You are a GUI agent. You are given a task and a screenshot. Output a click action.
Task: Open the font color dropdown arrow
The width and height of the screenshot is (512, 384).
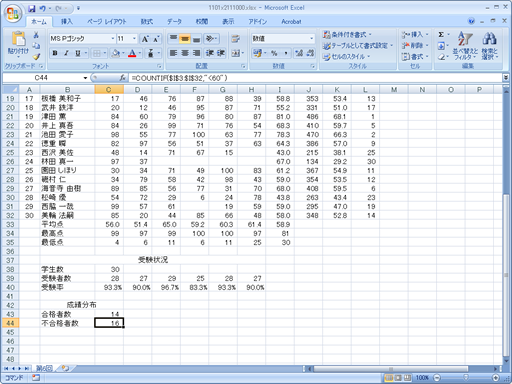click(140, 53)
